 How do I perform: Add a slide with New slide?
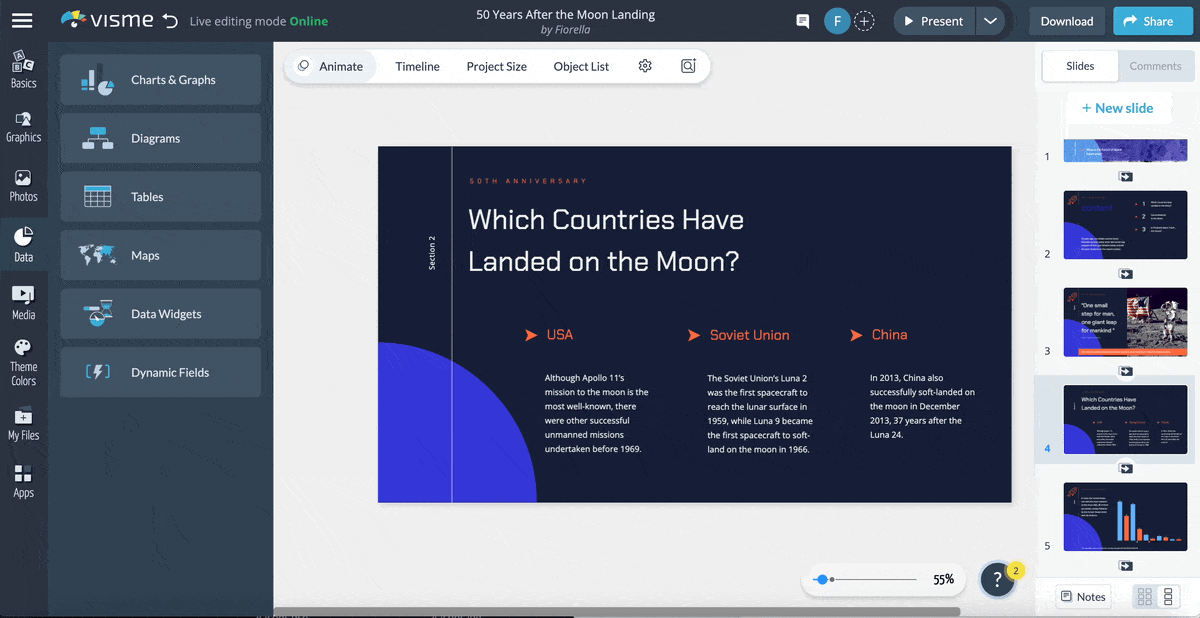[1117, 108]
